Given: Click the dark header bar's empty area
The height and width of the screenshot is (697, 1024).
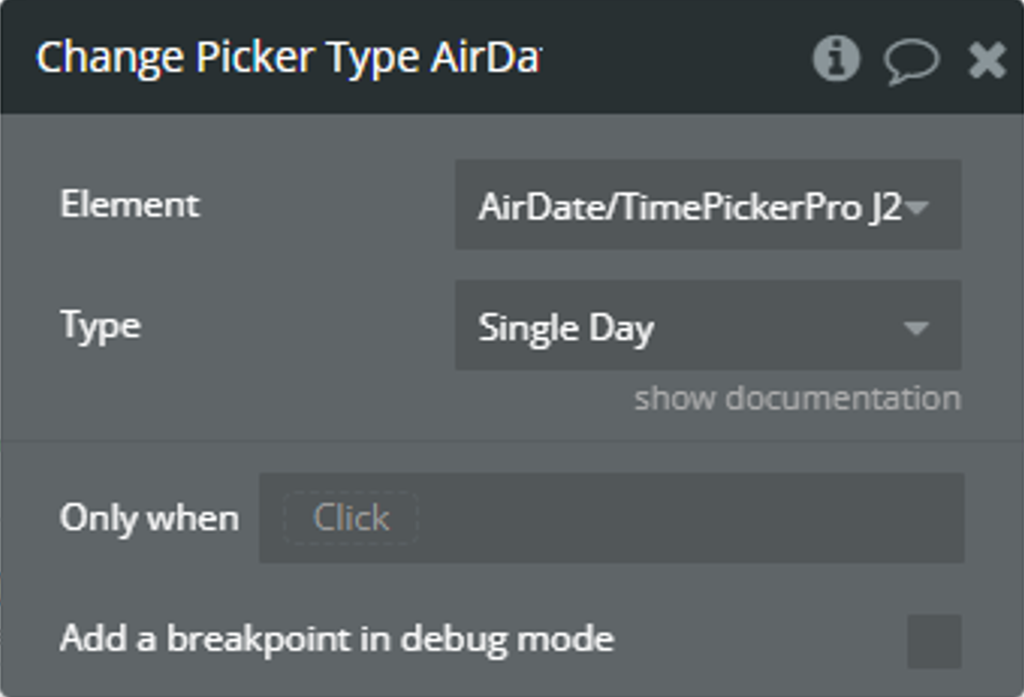Looking at the screenshot, I should coord(676,58).
